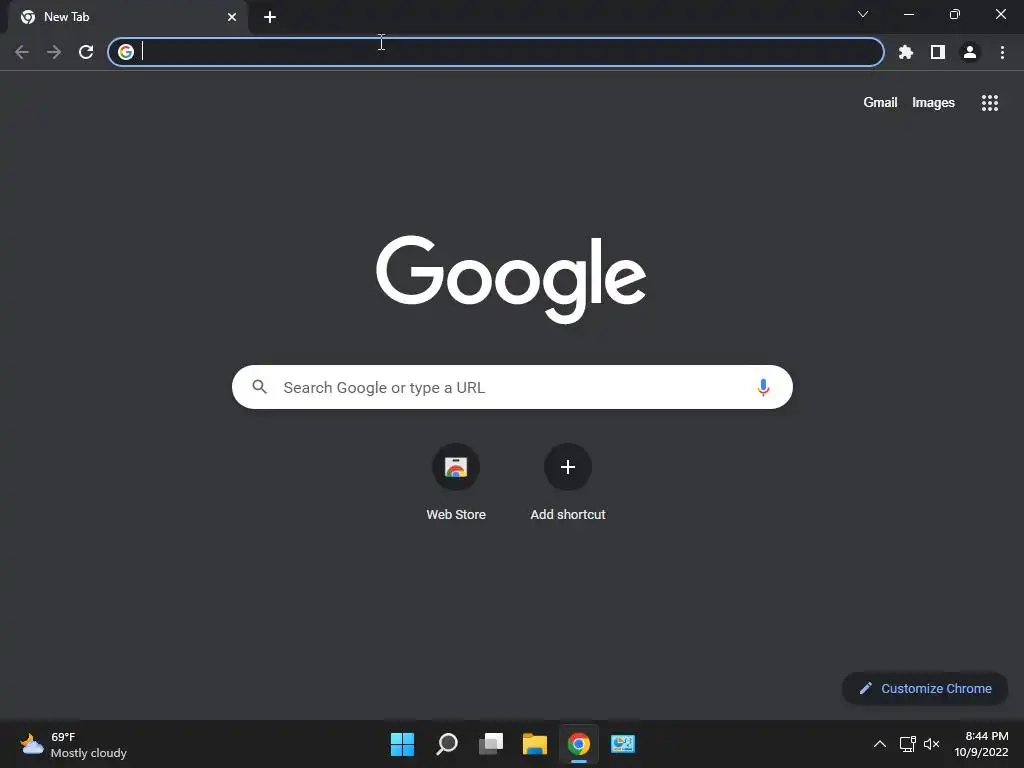
Task: Start voice search with the microphone
Action: coord(763,387)
